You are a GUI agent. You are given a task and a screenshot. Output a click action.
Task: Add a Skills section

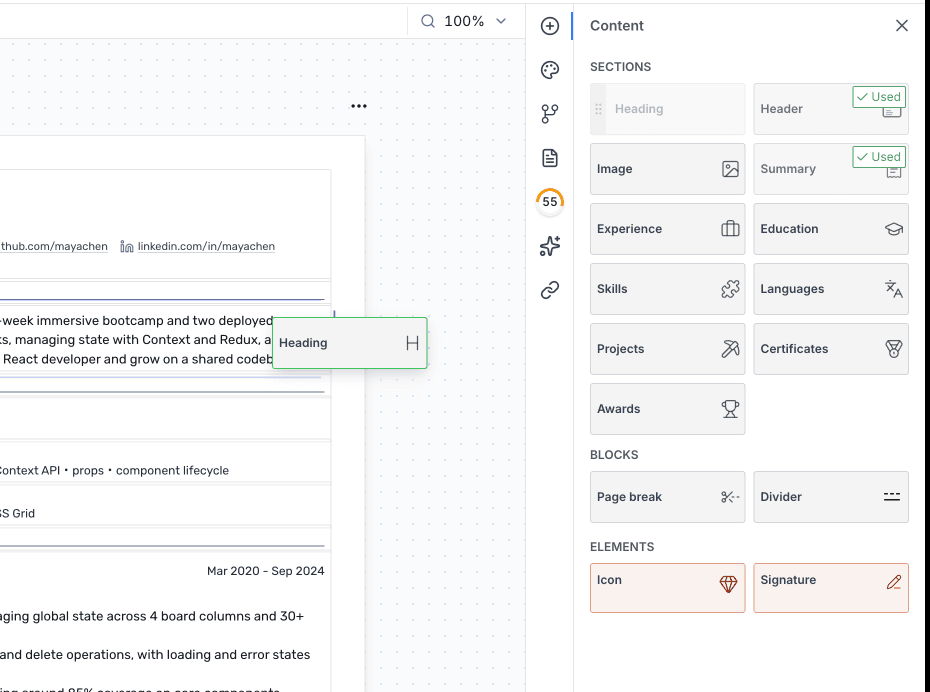(667, 289)
